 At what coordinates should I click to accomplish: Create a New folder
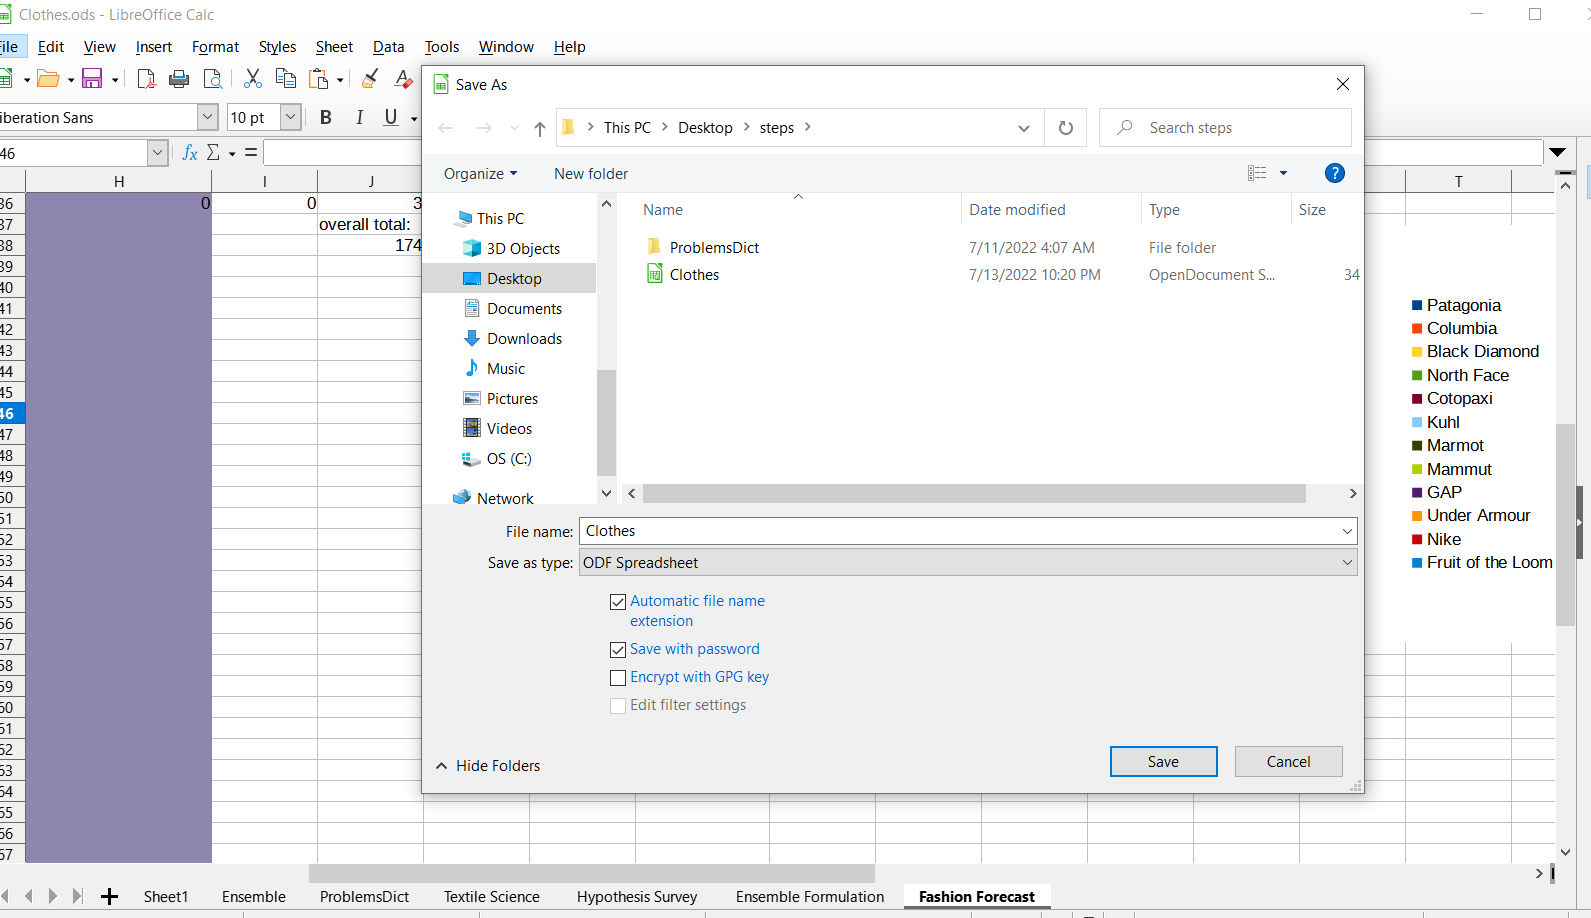tap(591, 173)
